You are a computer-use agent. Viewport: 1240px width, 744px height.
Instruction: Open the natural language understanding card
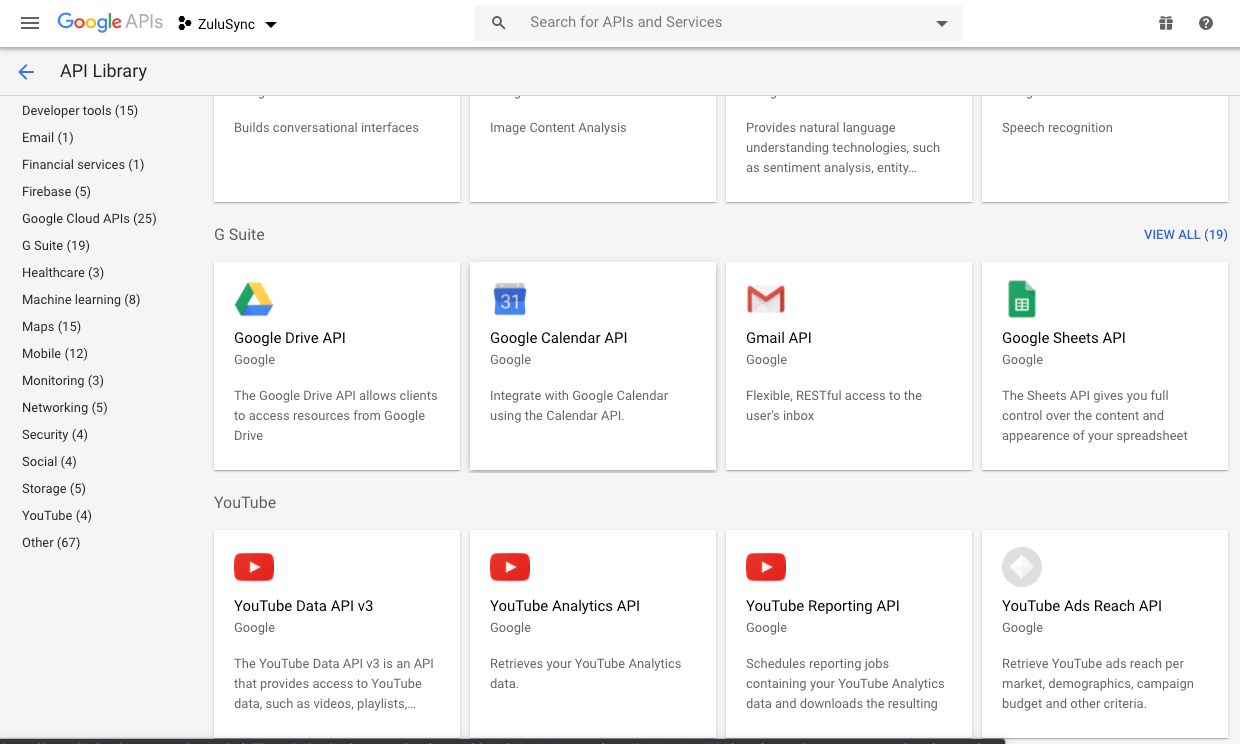[849, 149]
